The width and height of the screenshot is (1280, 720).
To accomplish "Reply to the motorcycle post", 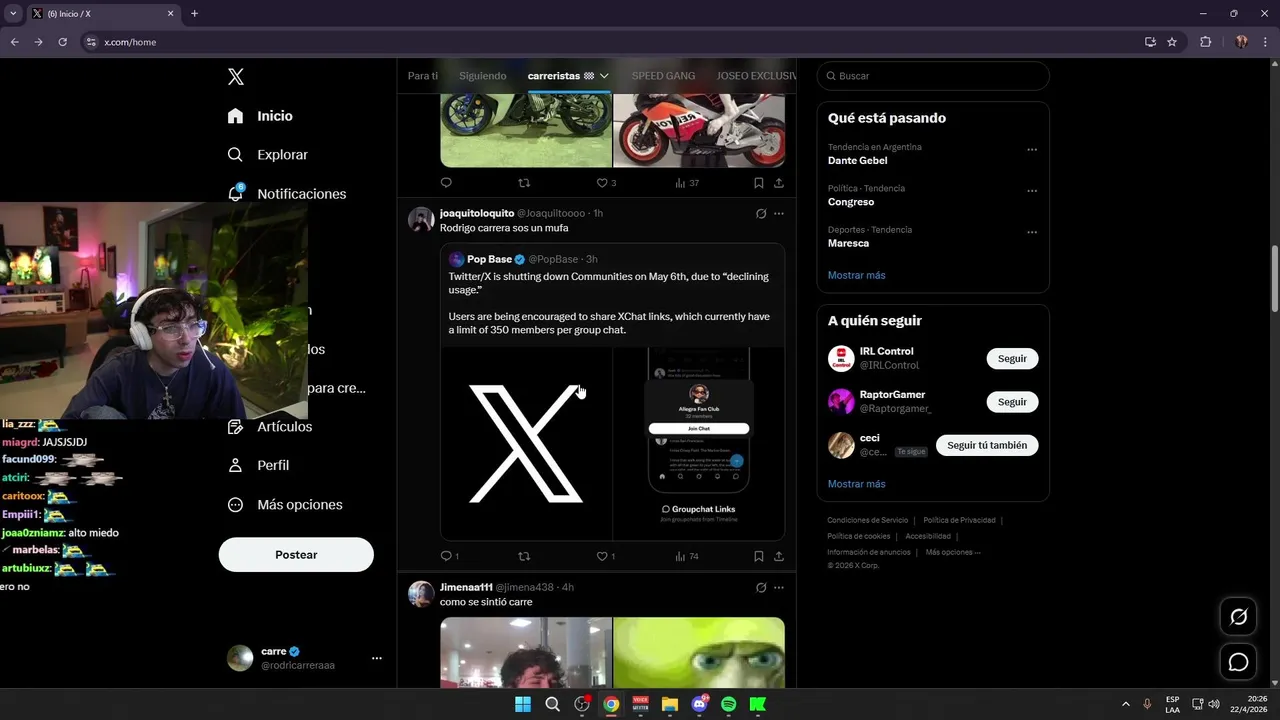I will (446, 183).
